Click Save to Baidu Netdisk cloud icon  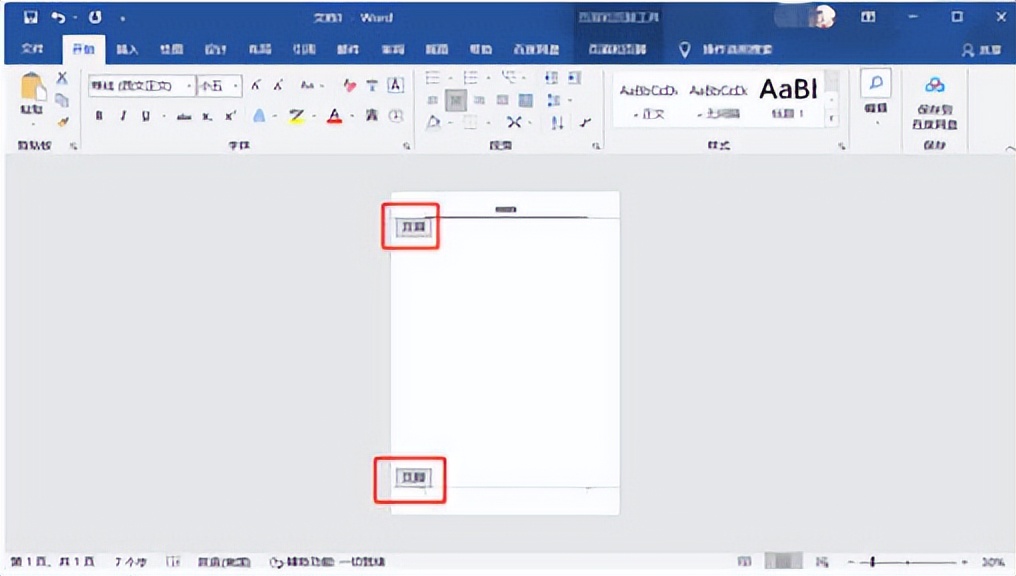(934, 85)
